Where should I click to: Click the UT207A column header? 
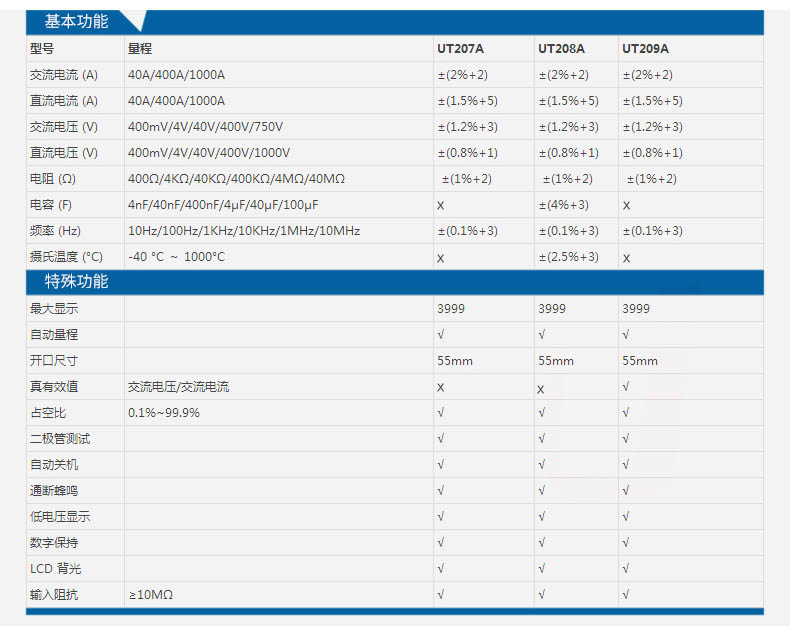click(x=460, y=49)
